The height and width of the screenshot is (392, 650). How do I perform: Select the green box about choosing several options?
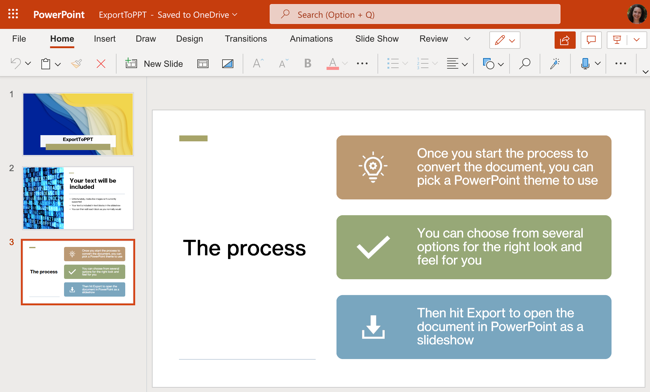point(474,247)
